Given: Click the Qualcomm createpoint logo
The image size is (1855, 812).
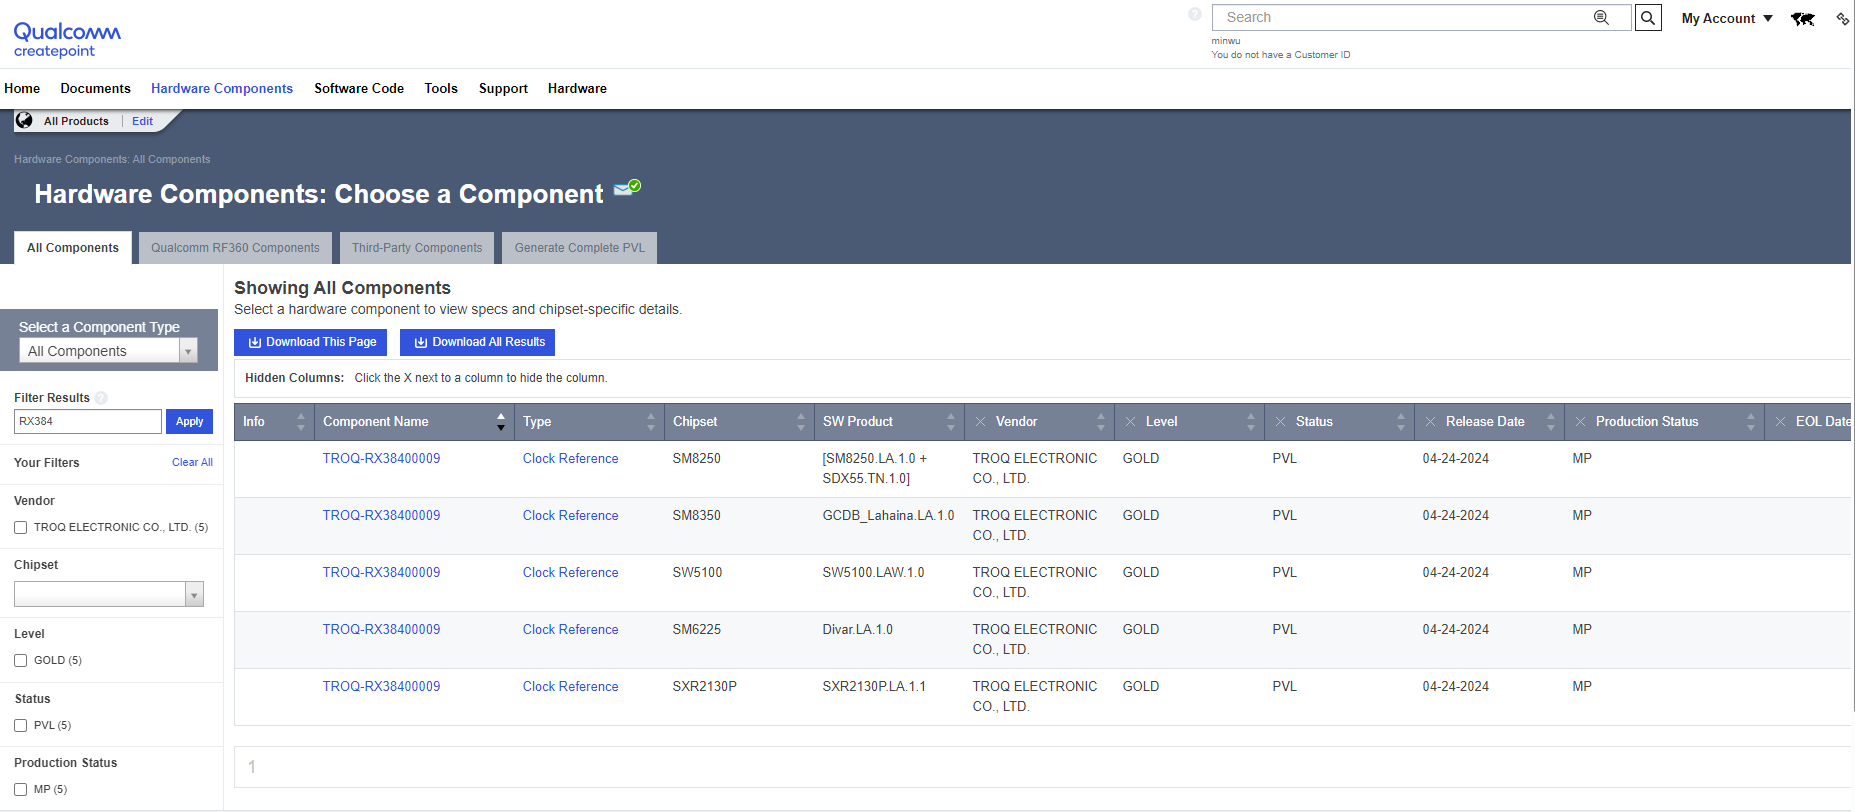Looking at the screenshot, I should coord(67,40).
